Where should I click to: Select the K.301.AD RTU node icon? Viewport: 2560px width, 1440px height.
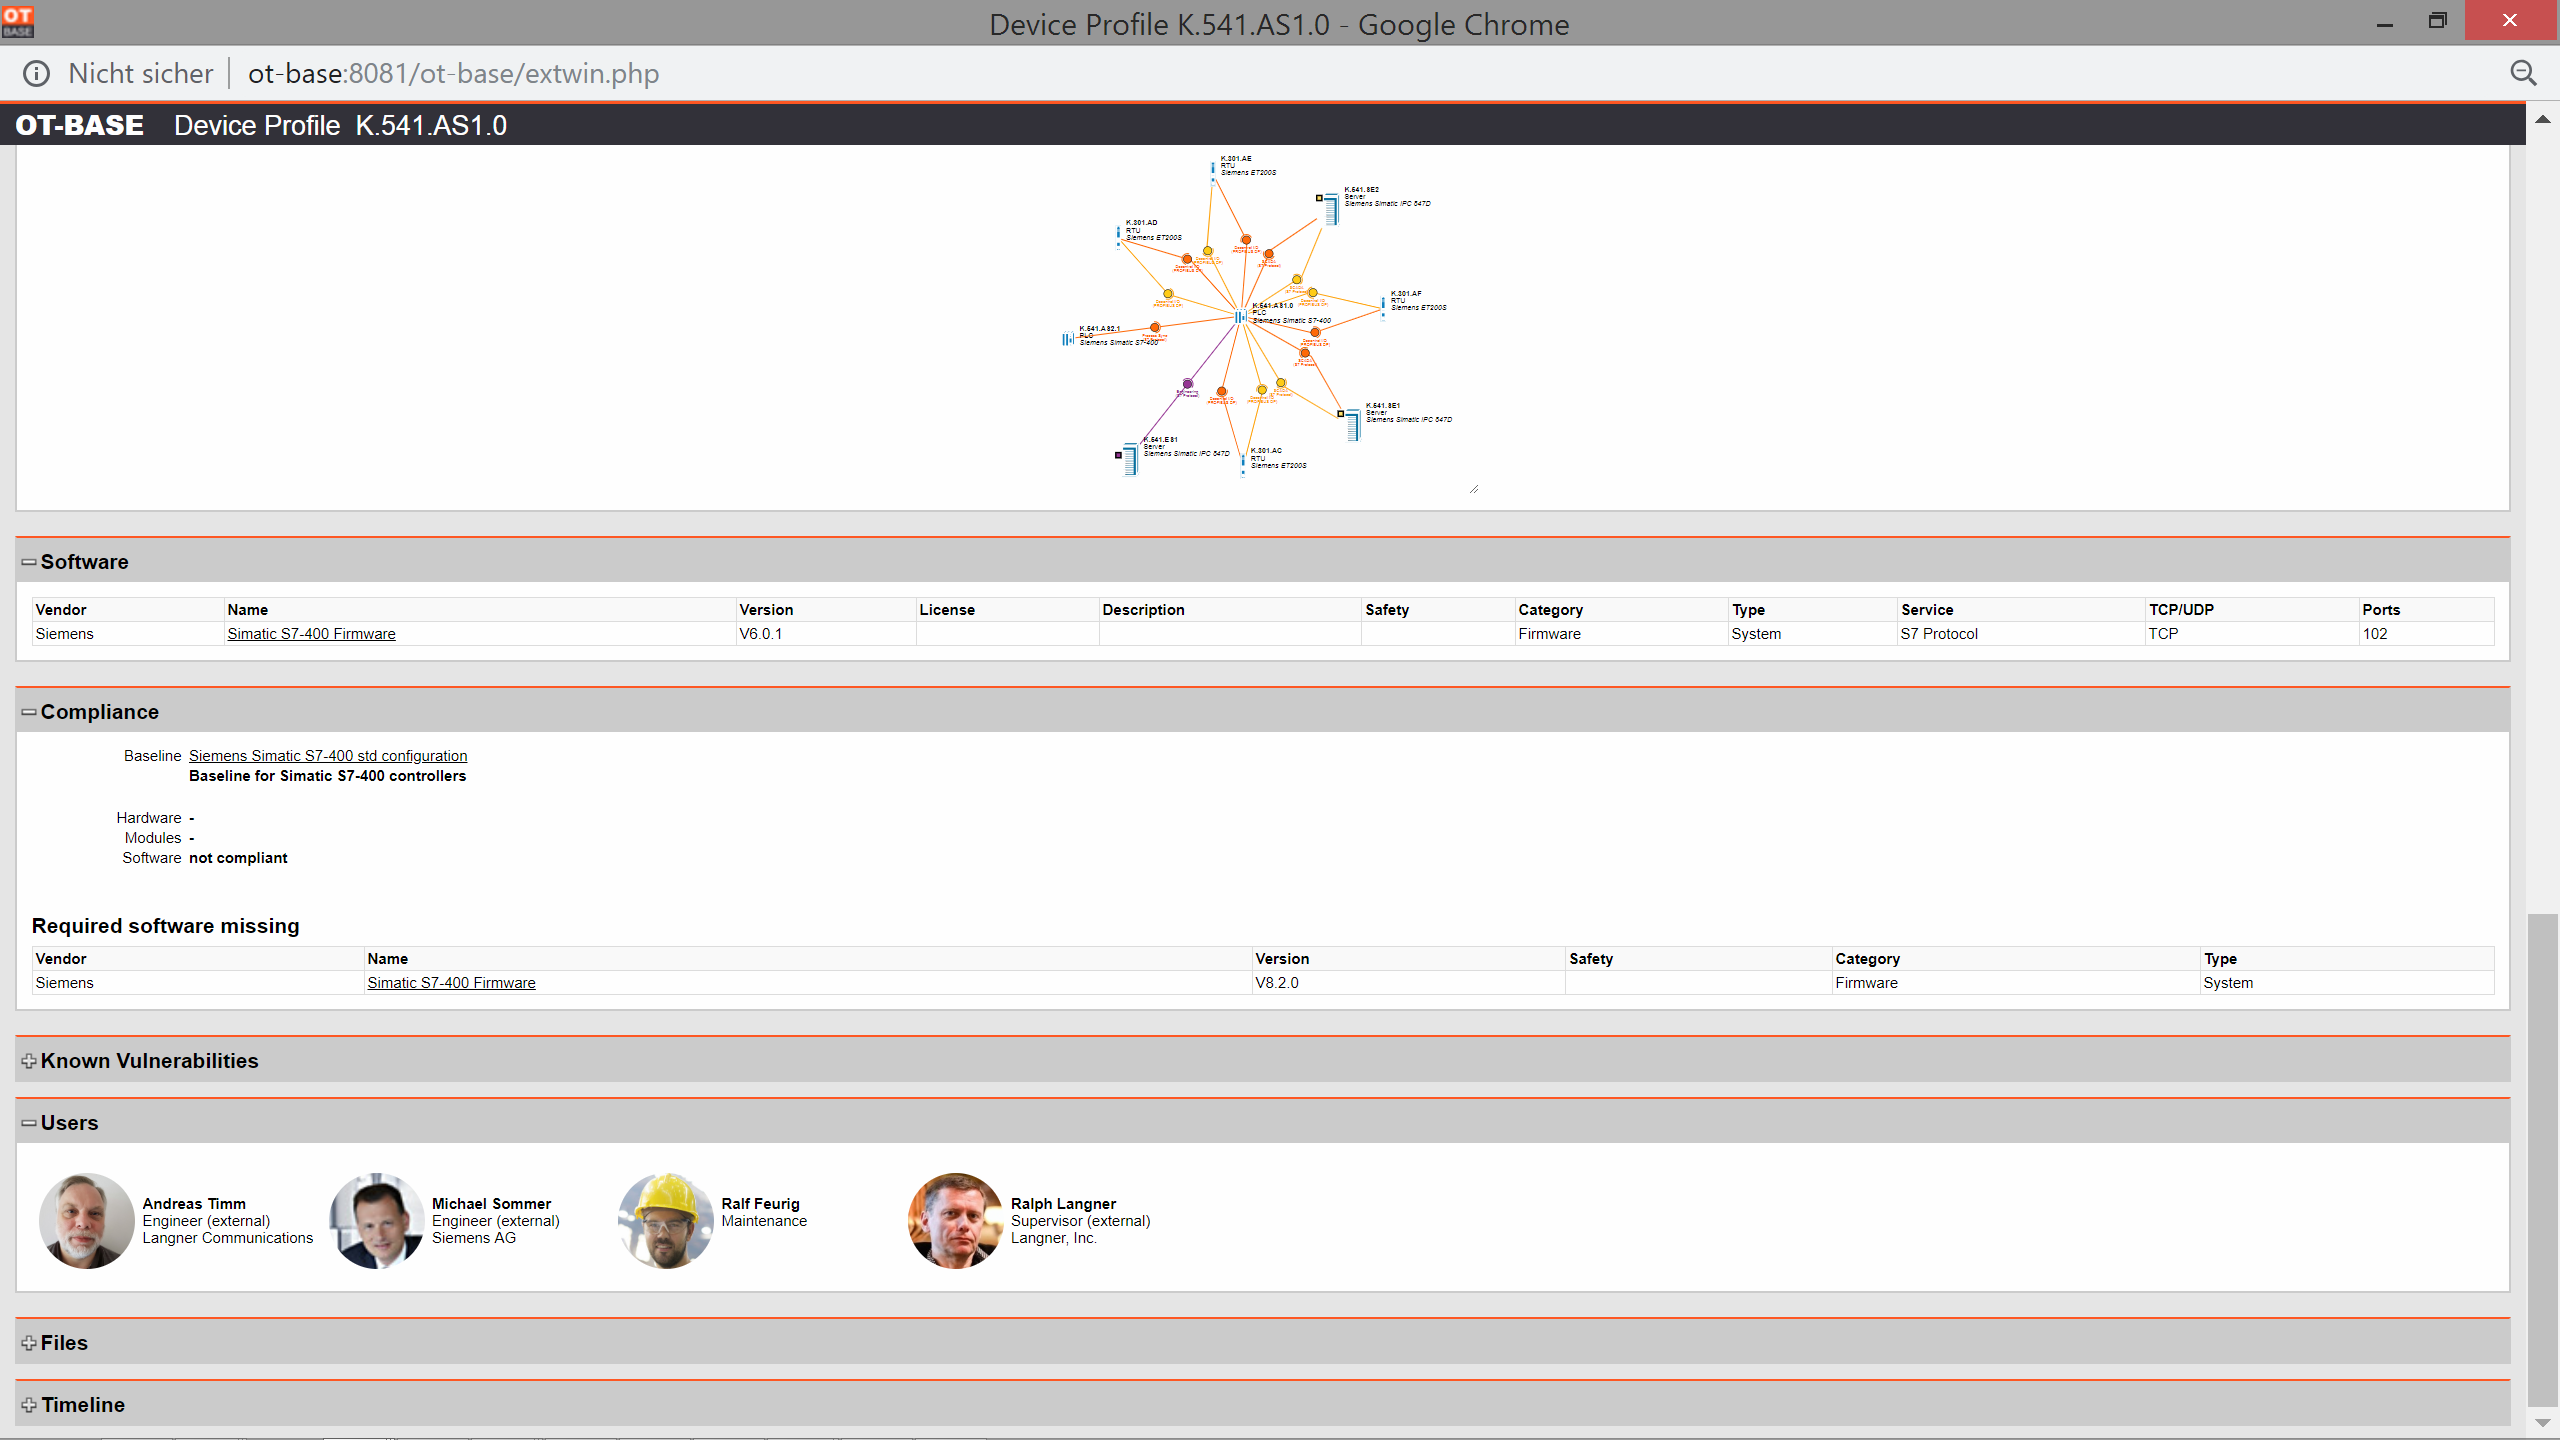point(1118,236)
